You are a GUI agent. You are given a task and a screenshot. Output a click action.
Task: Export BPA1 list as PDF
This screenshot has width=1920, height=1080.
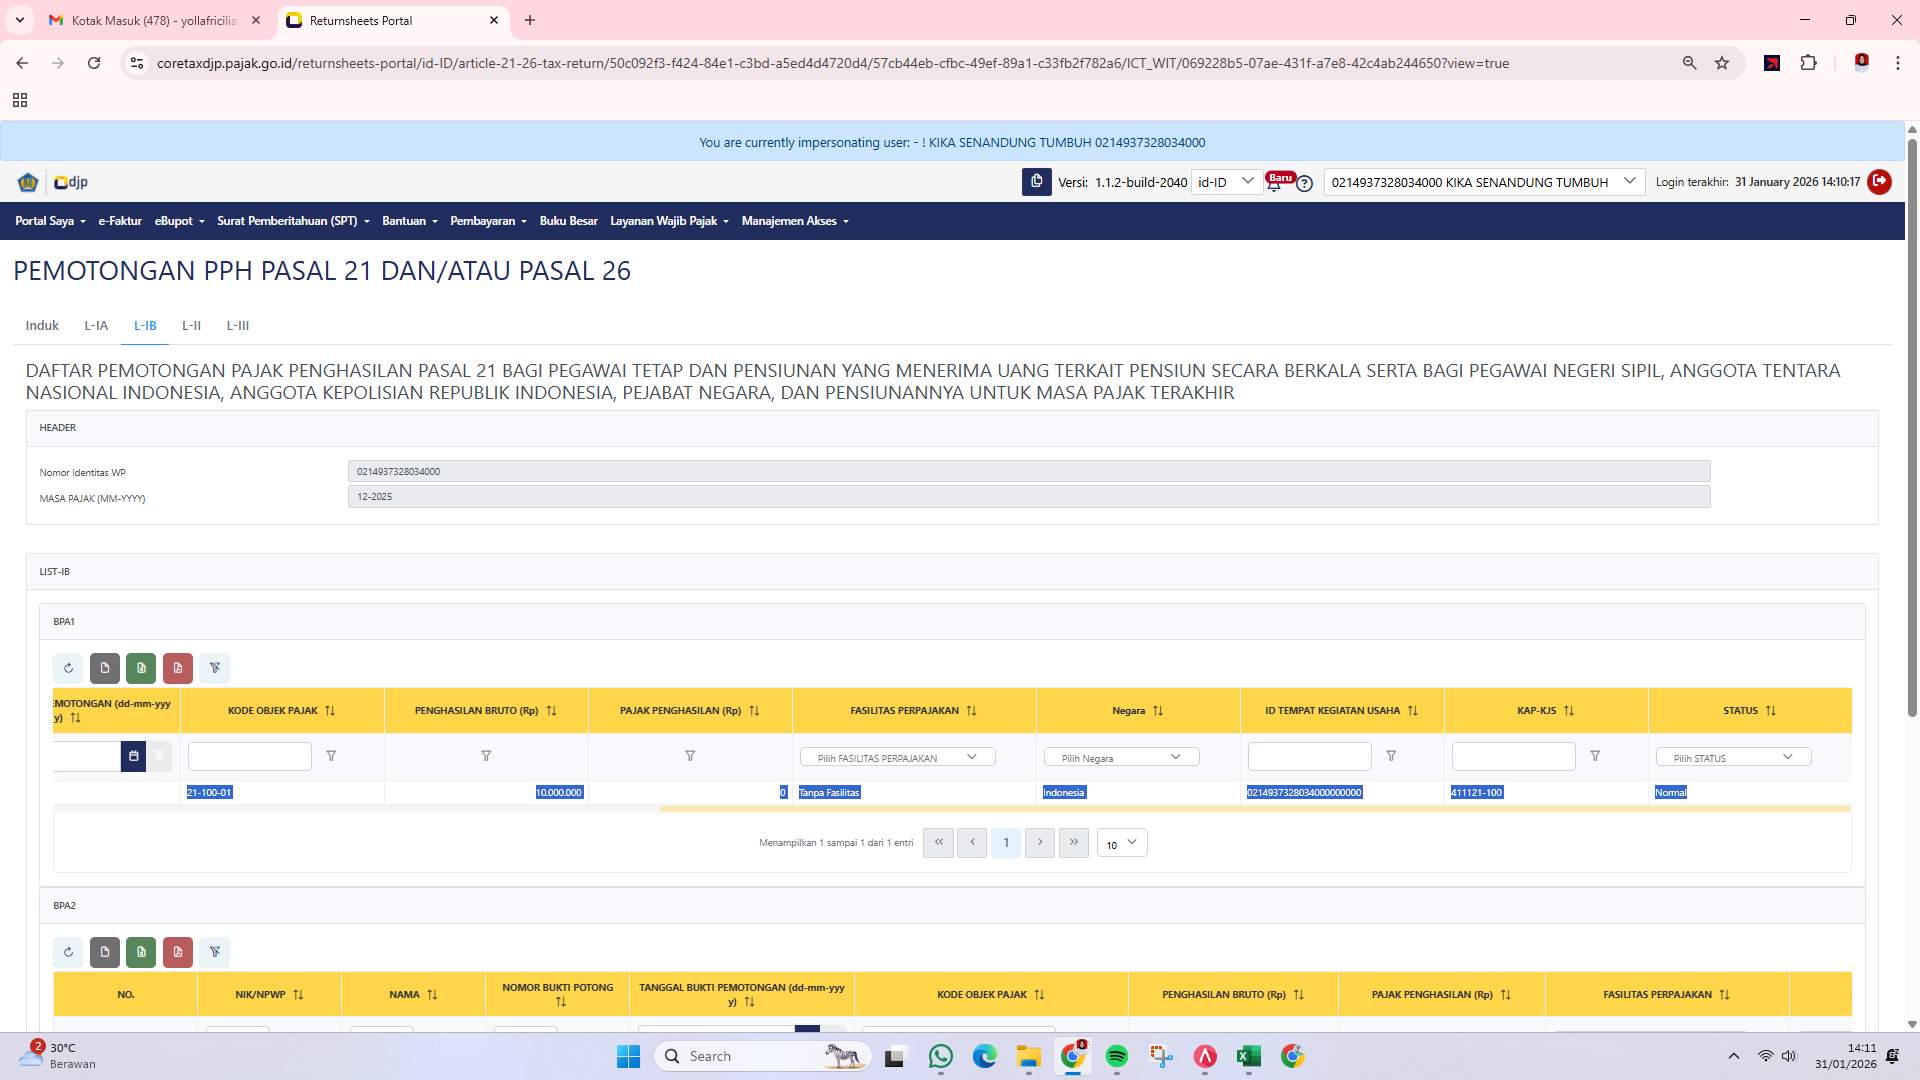pos(178,668)
